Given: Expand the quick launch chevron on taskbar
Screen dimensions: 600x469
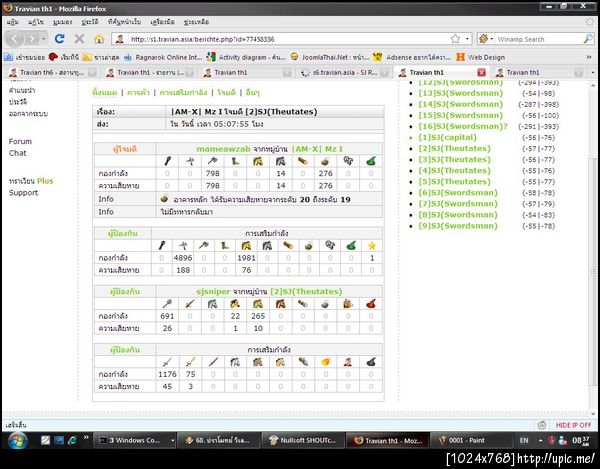Looking at the screenshot, I should [86, 437].
